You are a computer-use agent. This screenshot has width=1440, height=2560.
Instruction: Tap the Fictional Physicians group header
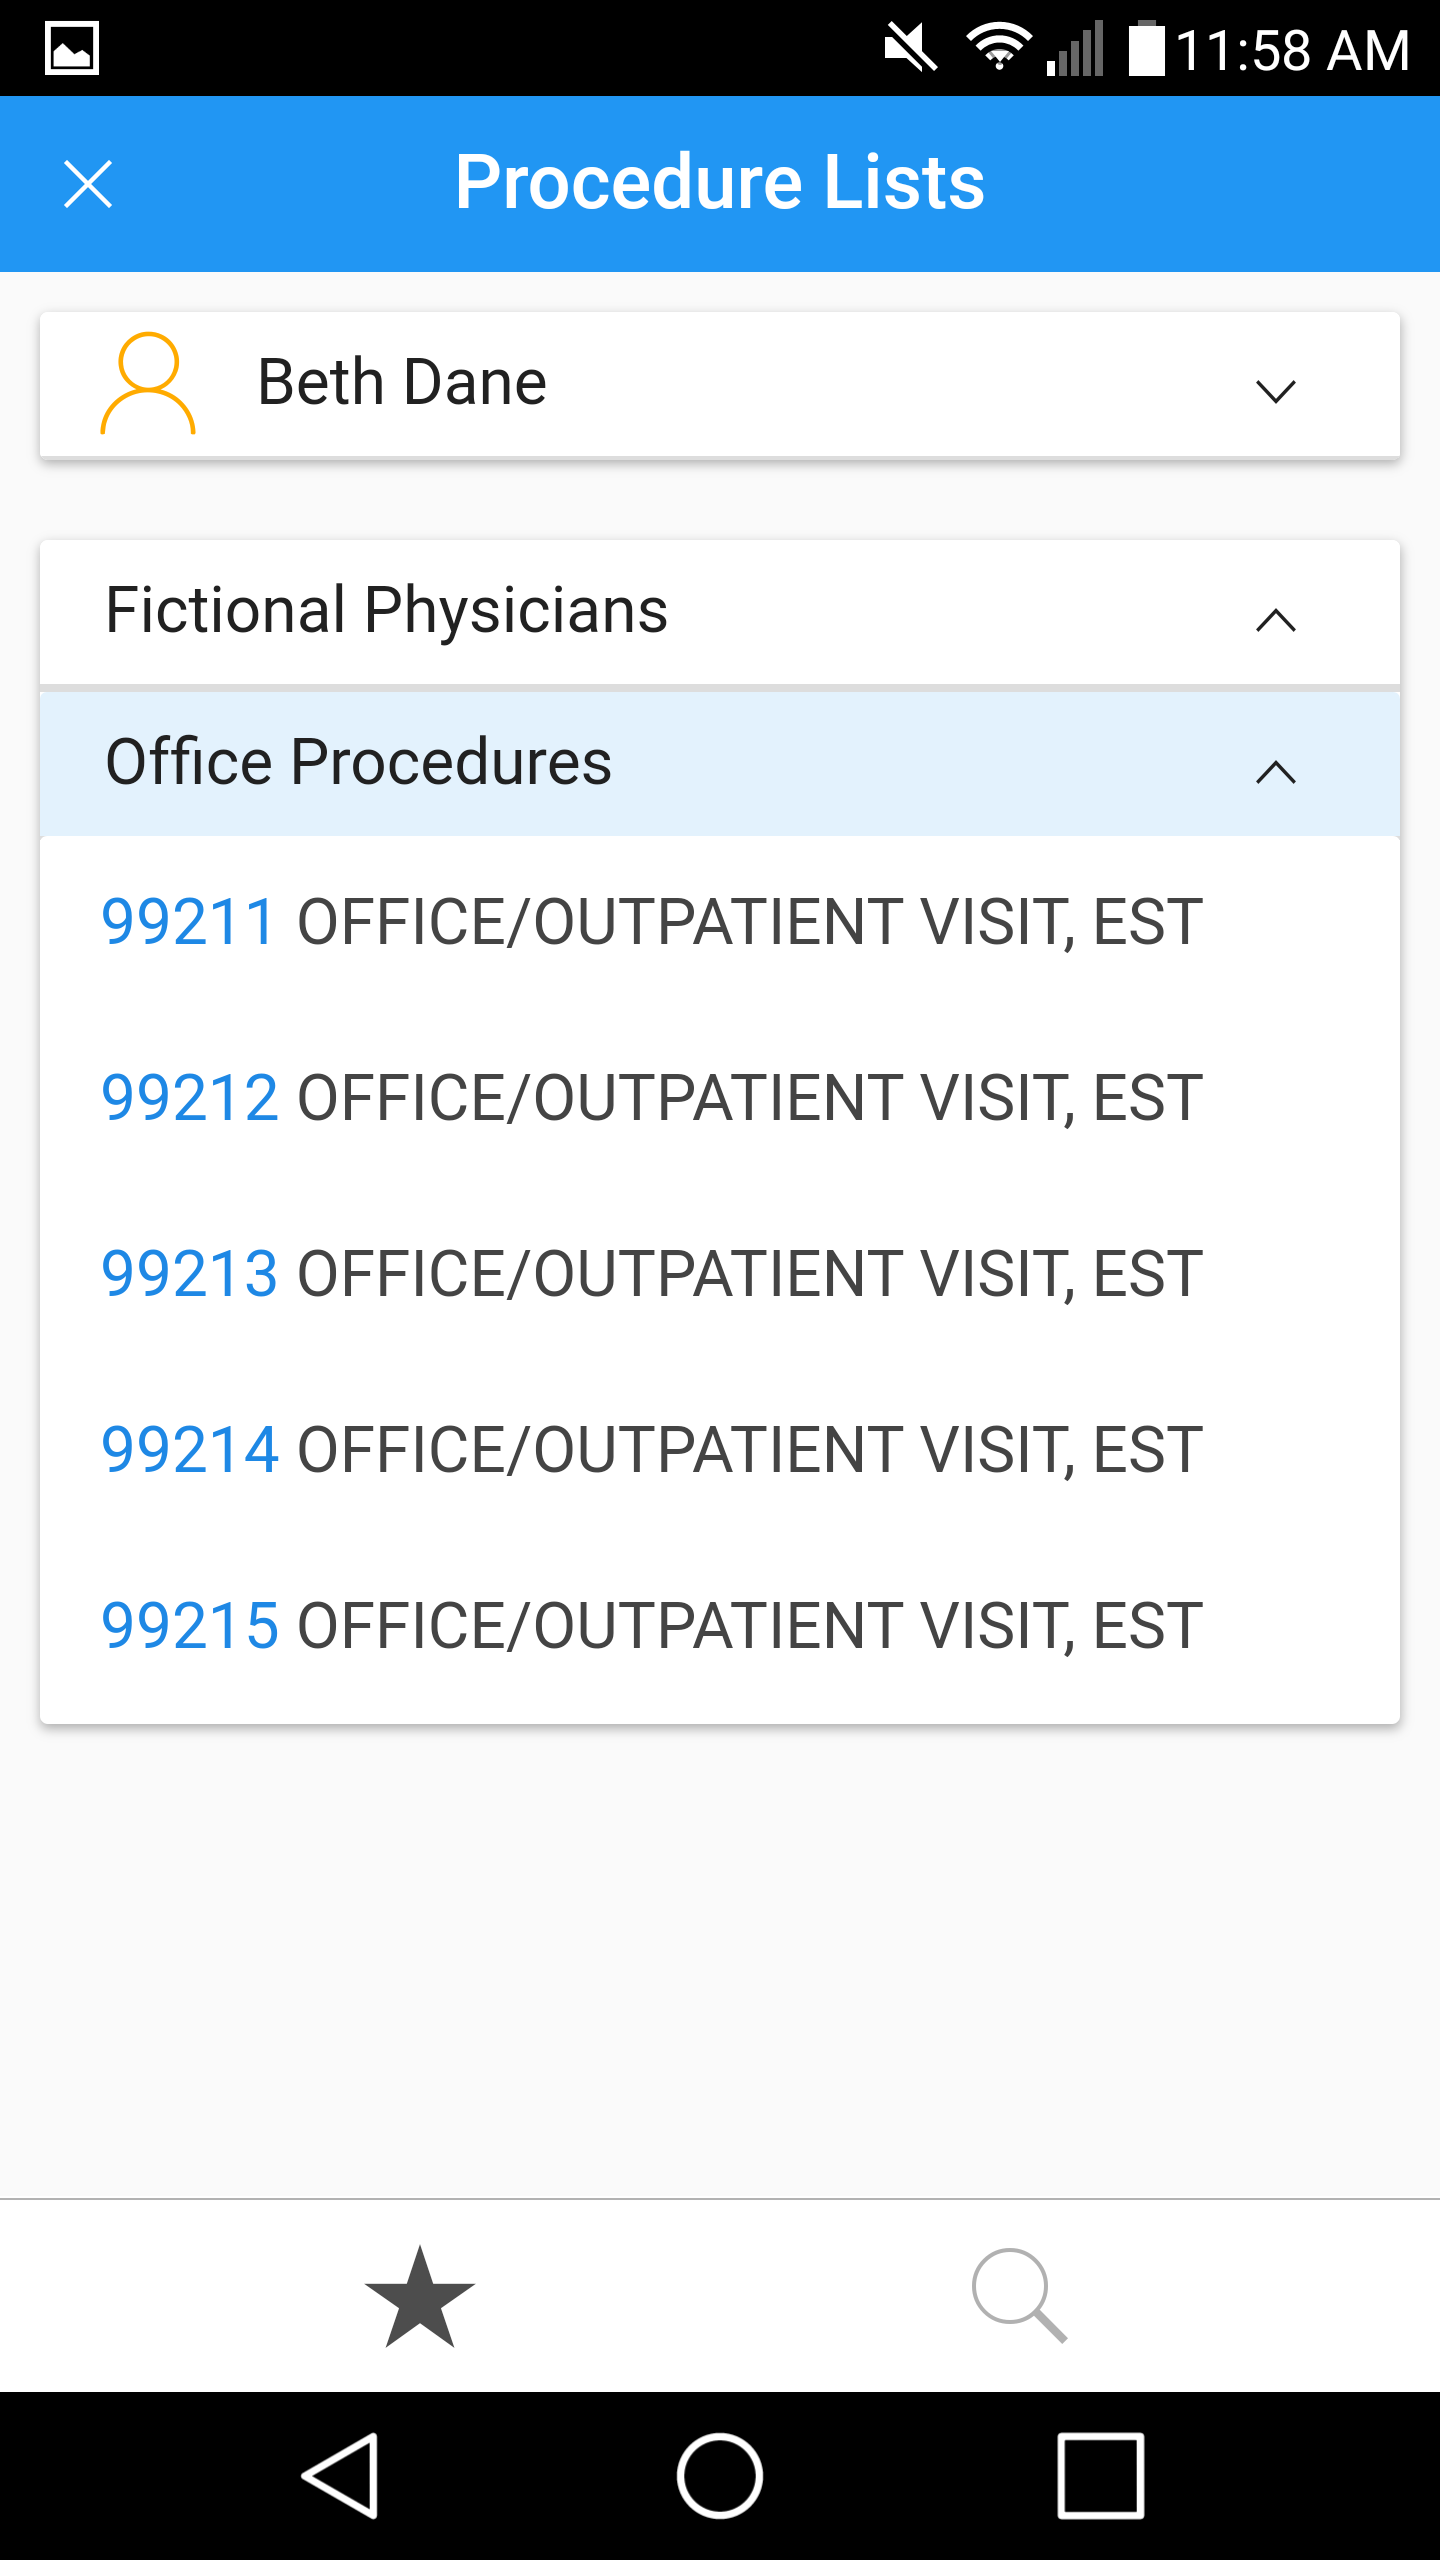[x=386, y=610]
